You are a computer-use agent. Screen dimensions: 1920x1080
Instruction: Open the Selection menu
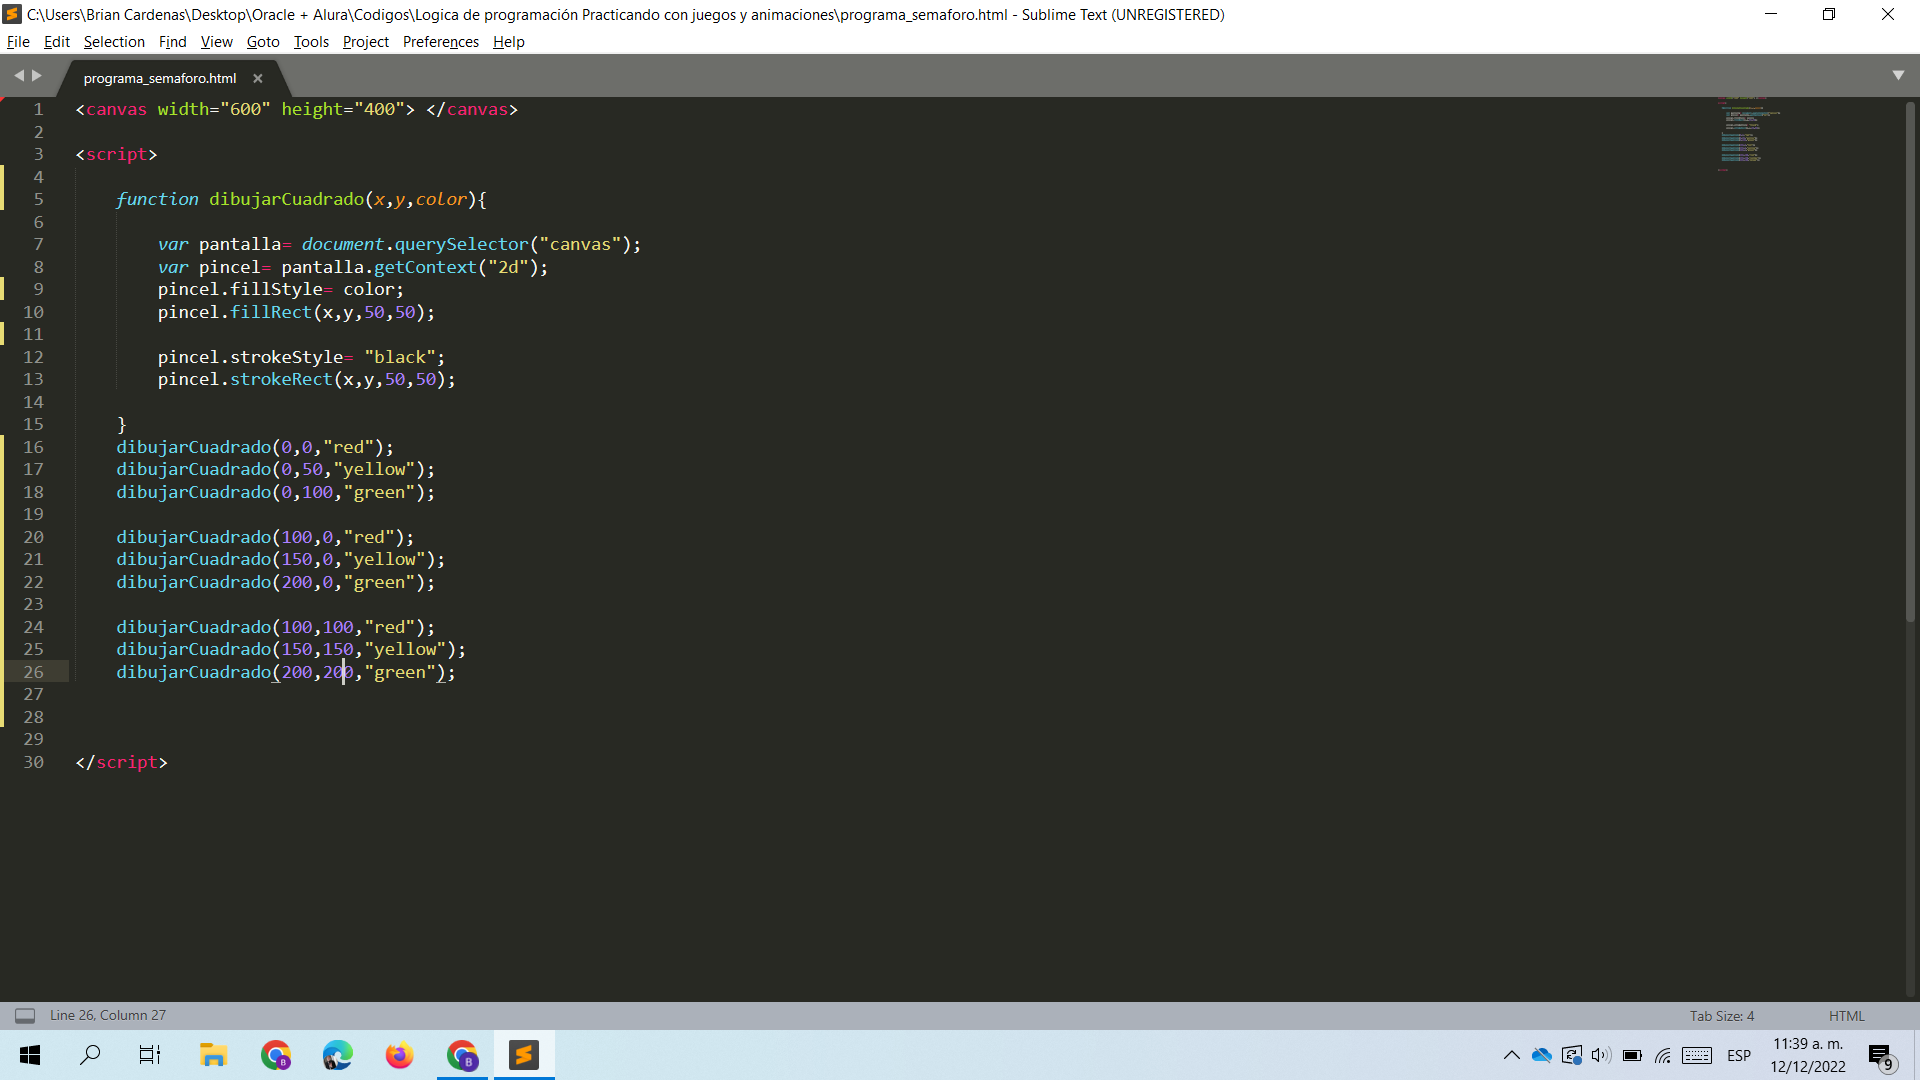click(114, 42)
